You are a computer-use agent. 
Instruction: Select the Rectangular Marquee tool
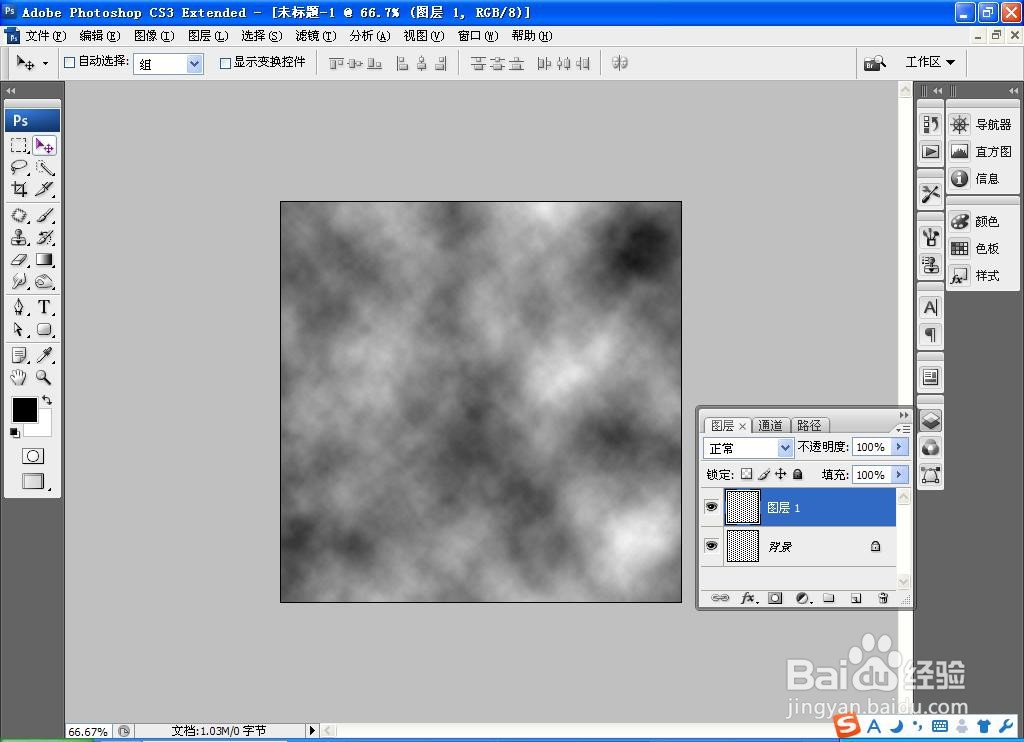pyautogui.click(x=19, y=145)
